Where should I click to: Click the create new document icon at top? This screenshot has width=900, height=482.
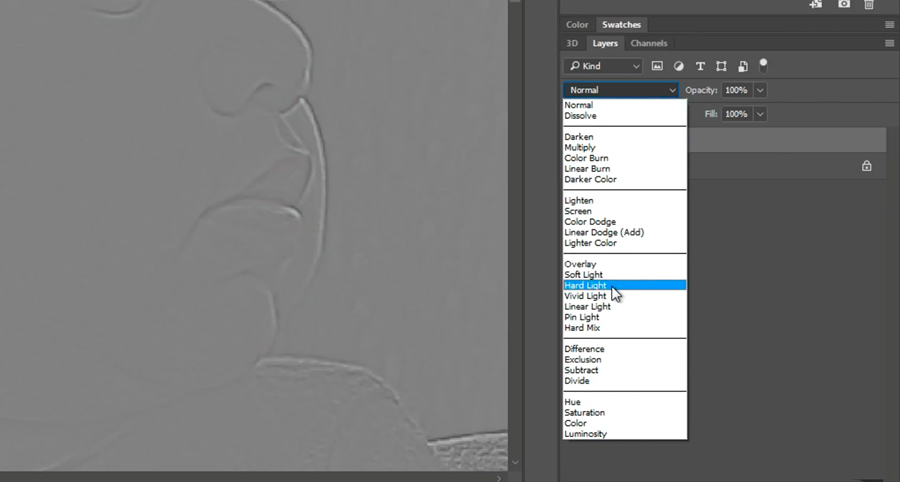(816, 4)
